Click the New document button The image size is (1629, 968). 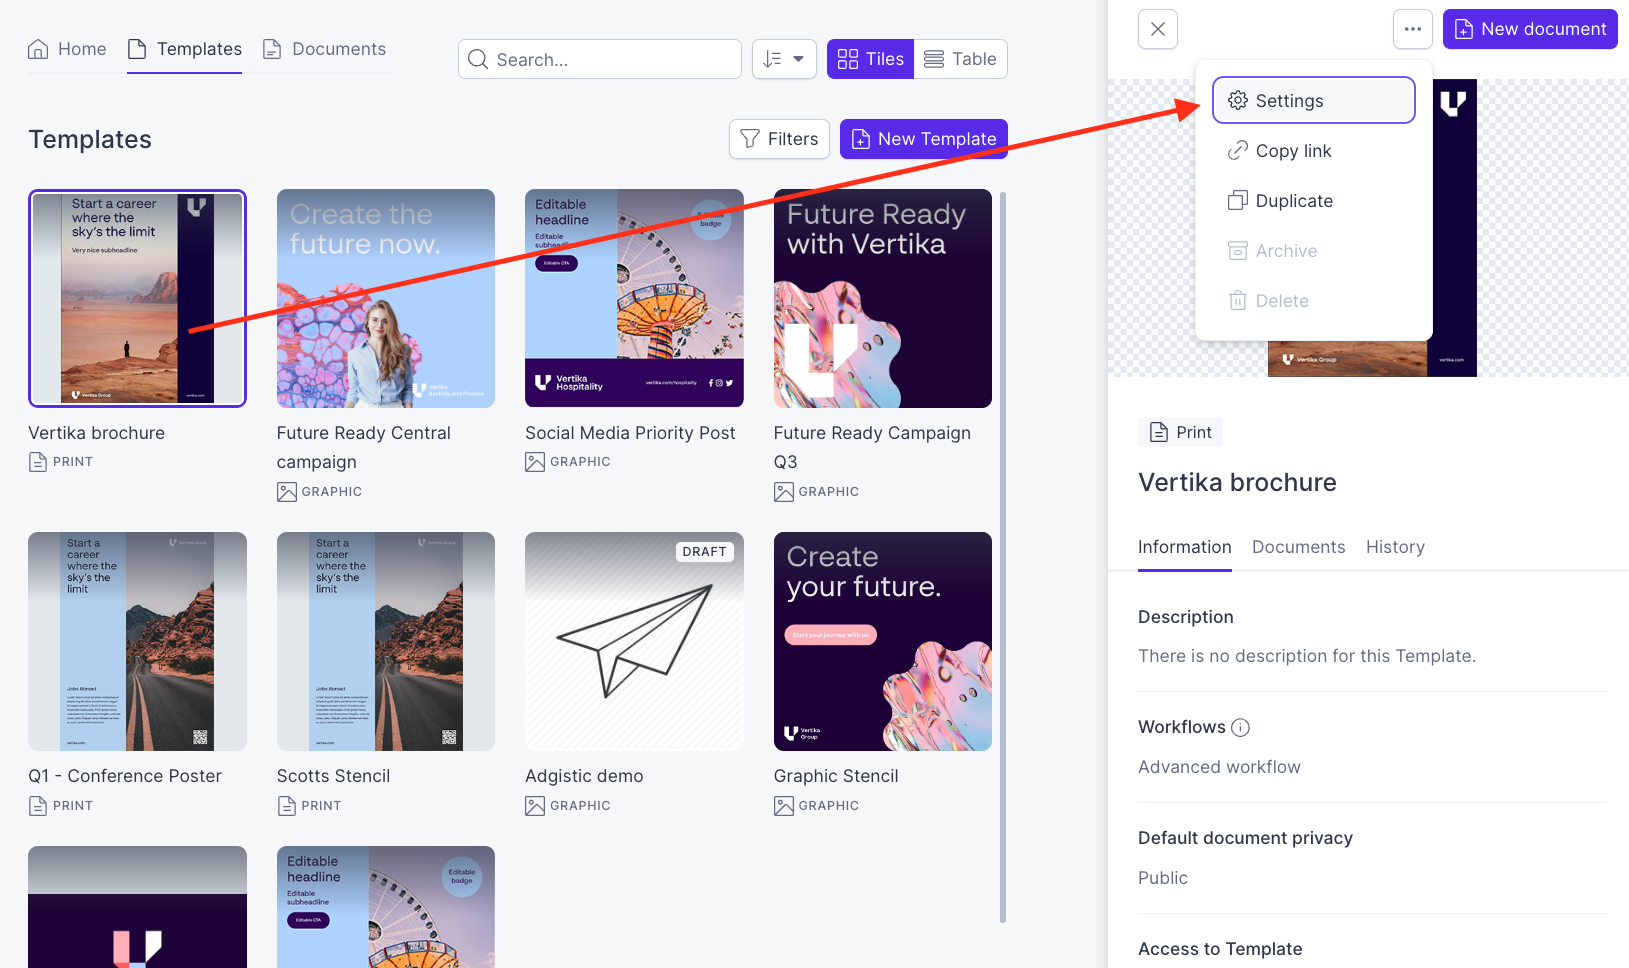[x=1530, y=29]
